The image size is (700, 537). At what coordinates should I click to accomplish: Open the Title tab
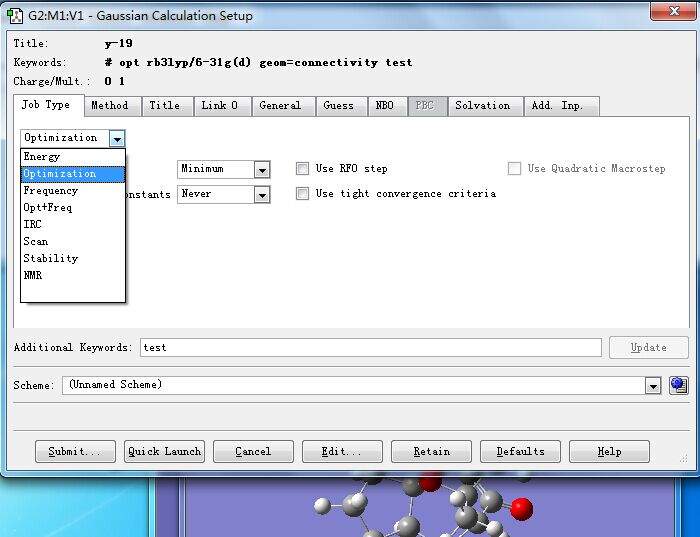(167, 106)
